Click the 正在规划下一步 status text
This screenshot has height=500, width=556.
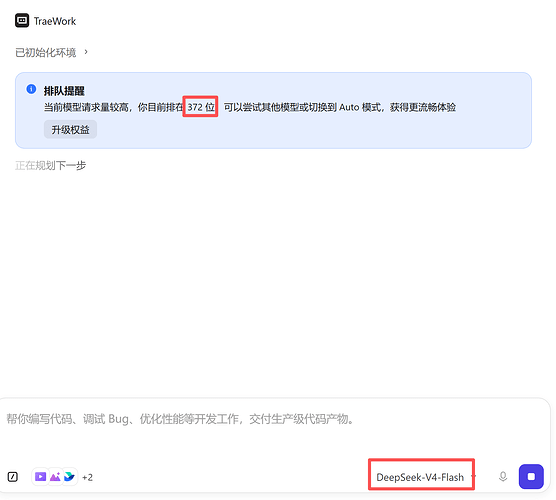[x=50, y=165]
